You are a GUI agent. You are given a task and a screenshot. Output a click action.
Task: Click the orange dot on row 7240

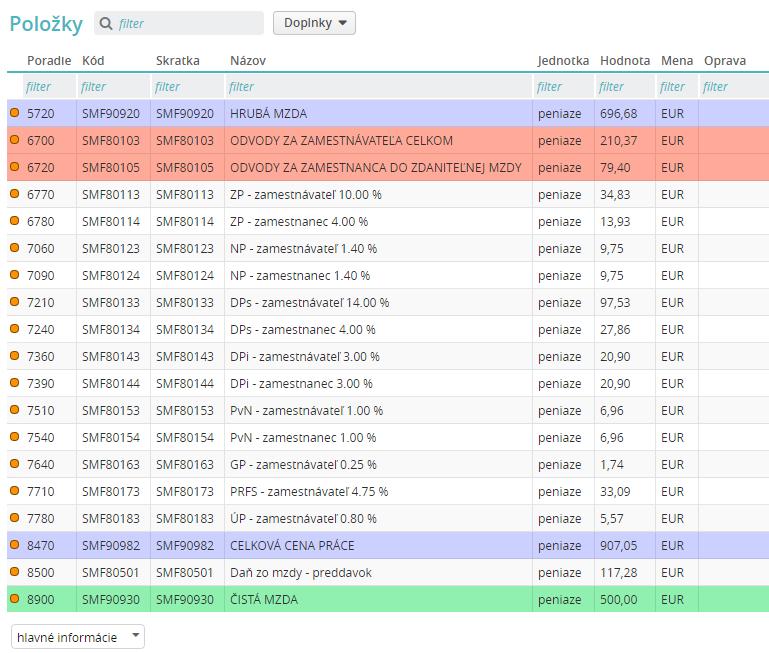click(x=15, y=328)
